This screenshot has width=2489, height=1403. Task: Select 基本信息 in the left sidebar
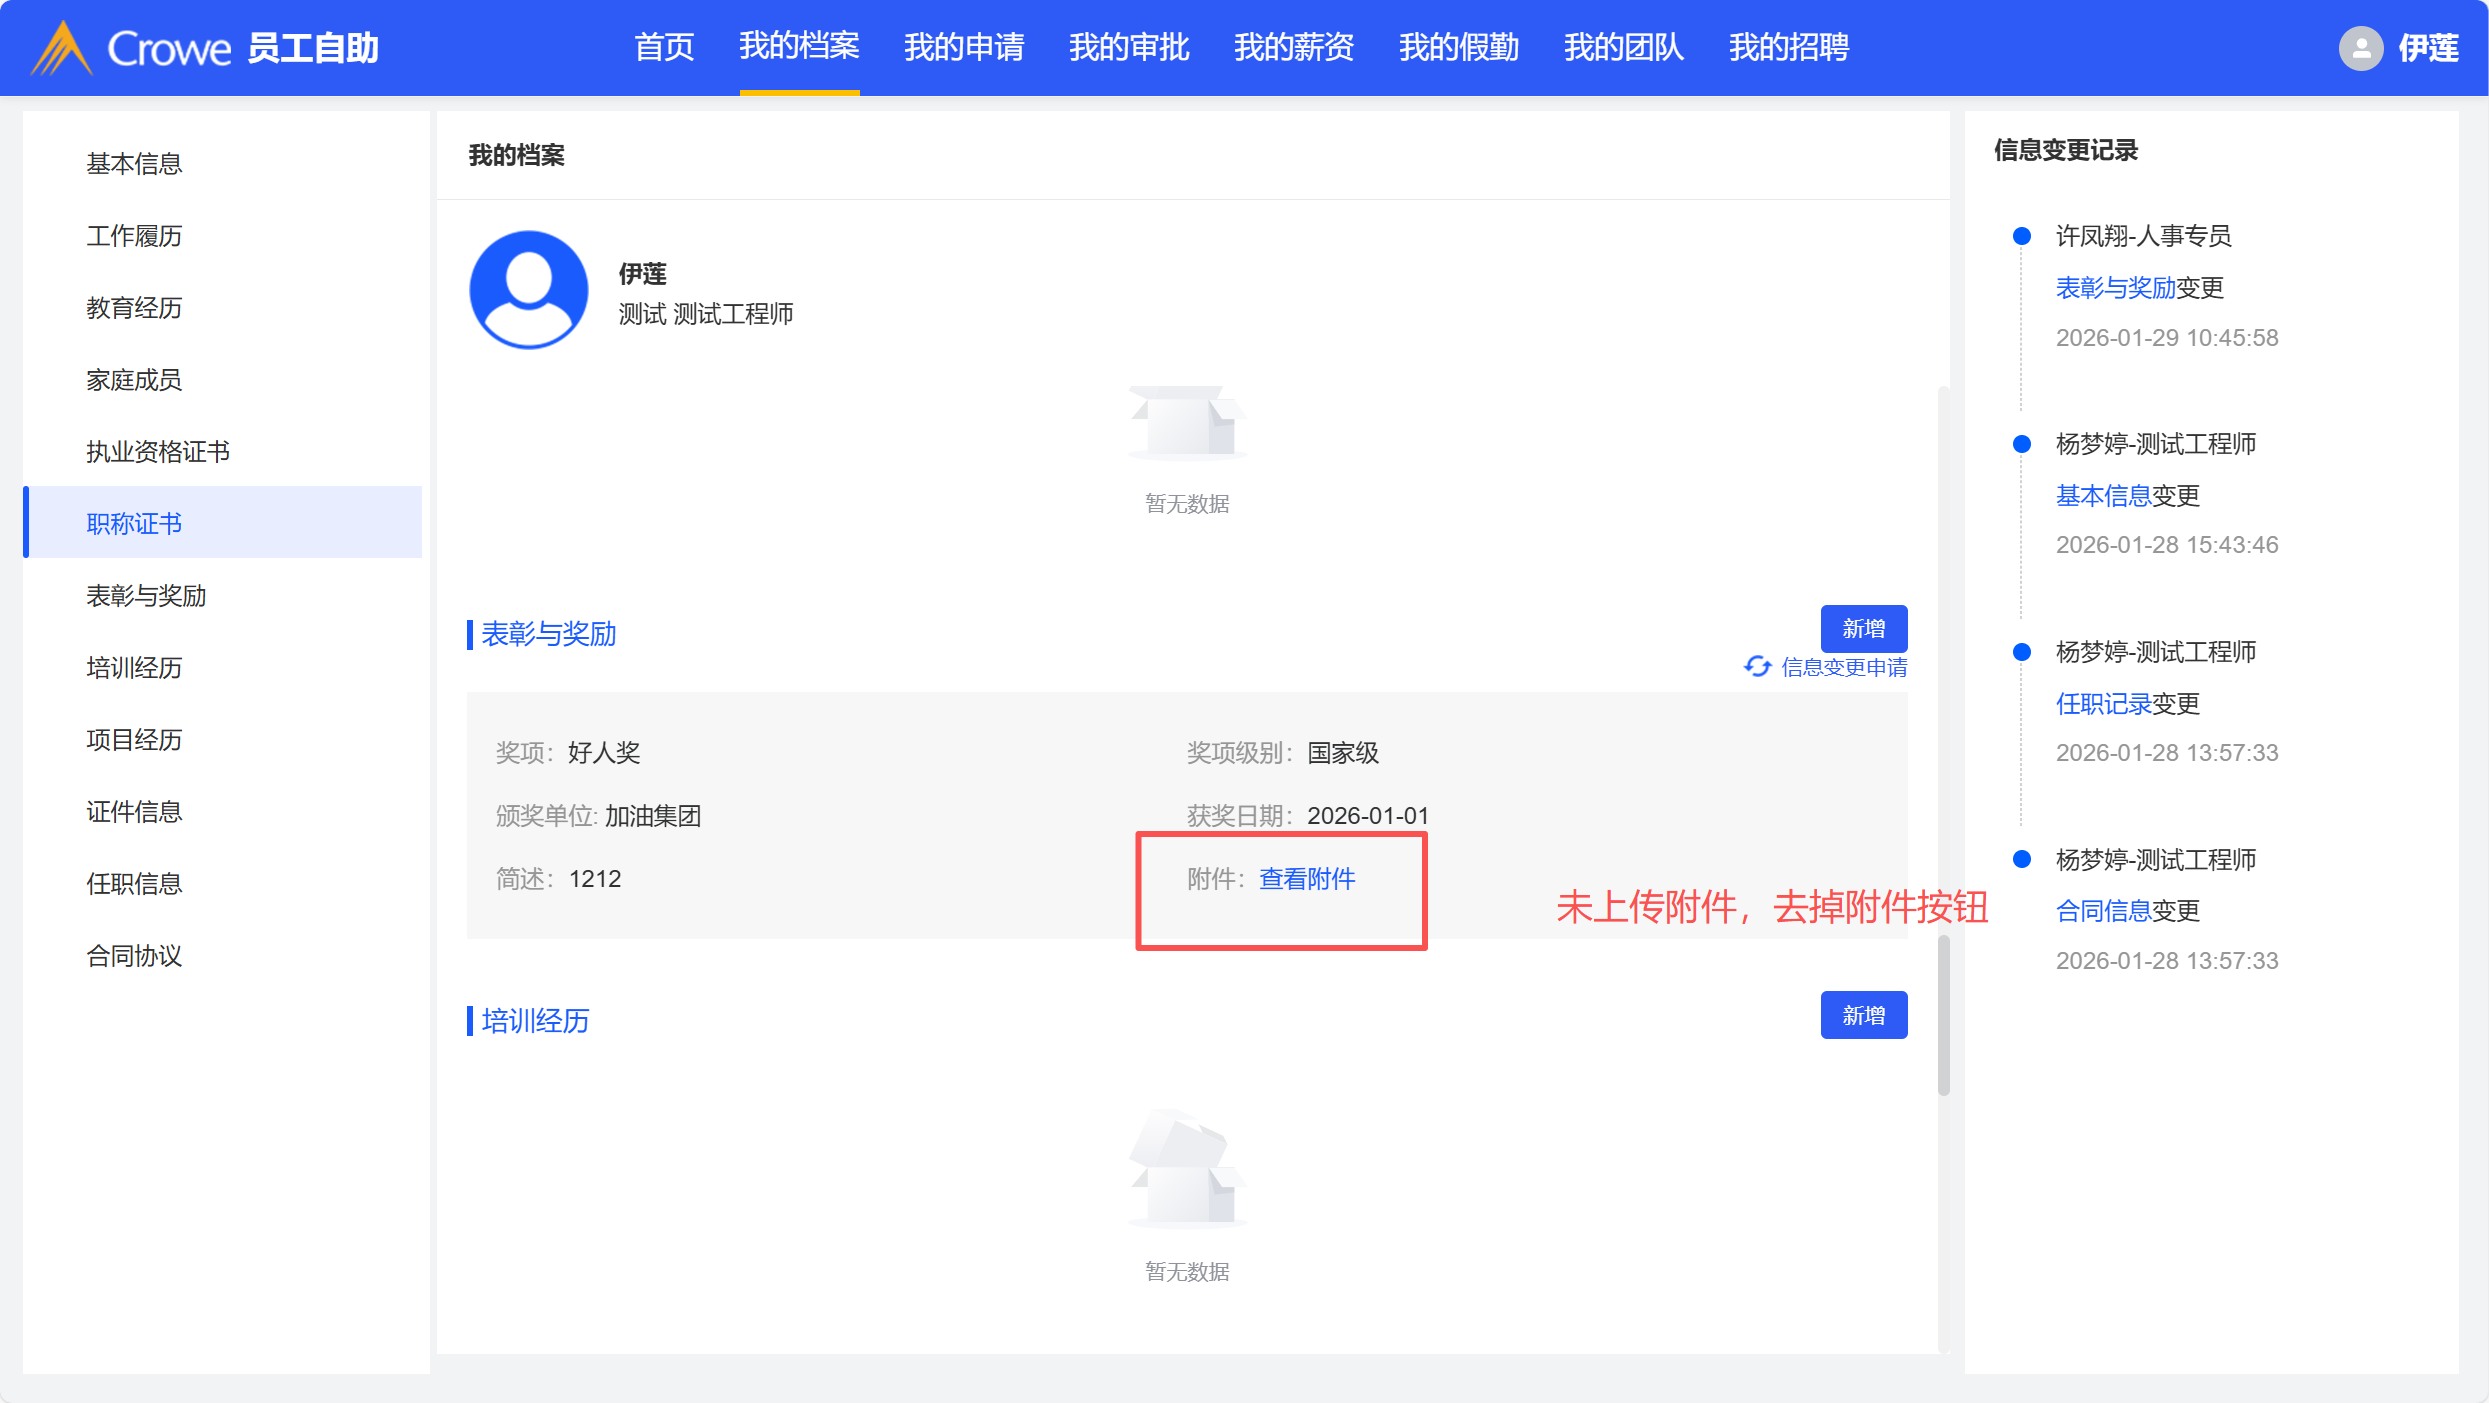coord(134,164)
